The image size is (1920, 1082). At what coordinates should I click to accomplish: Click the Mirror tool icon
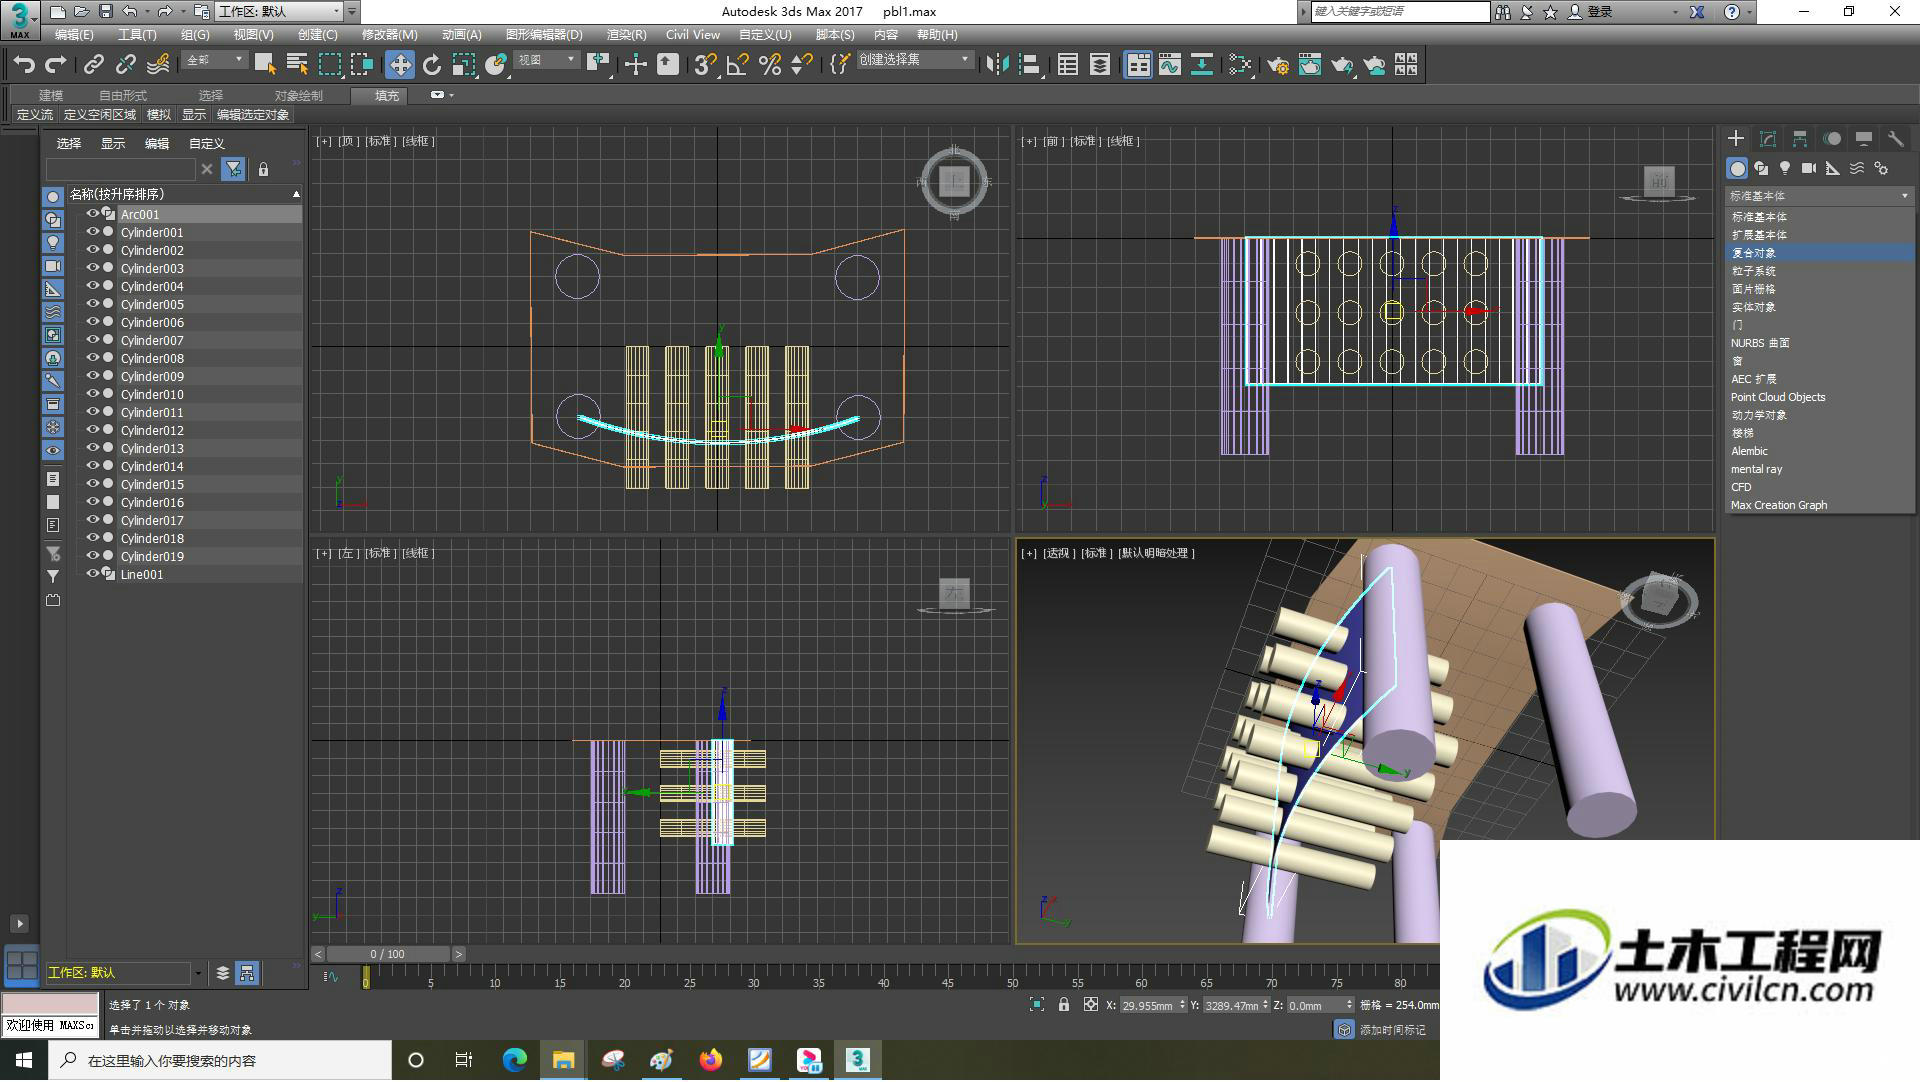997,65
